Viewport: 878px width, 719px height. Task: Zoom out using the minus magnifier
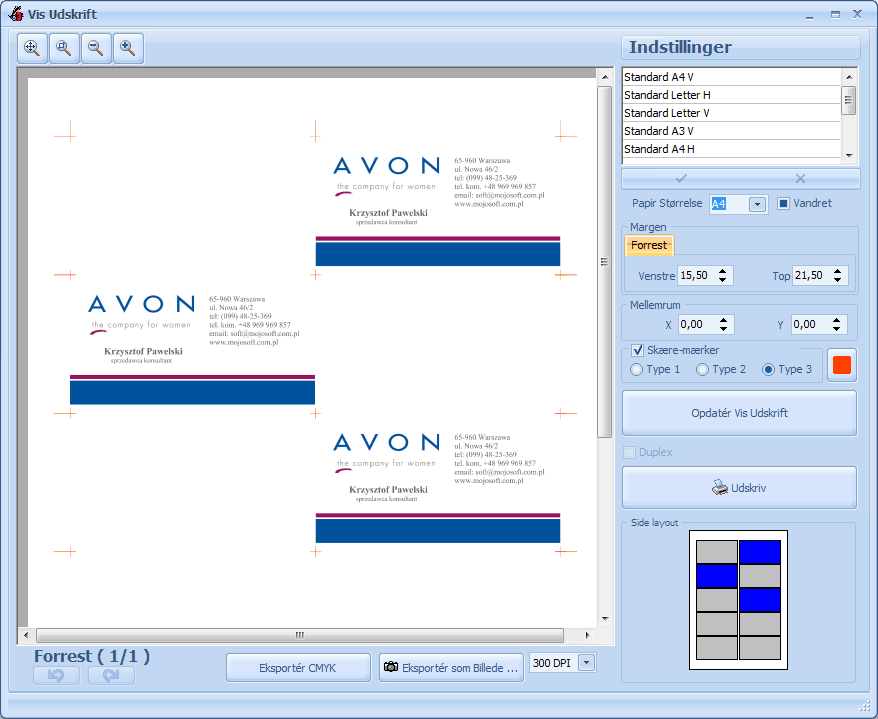click(x=96, y=49)
